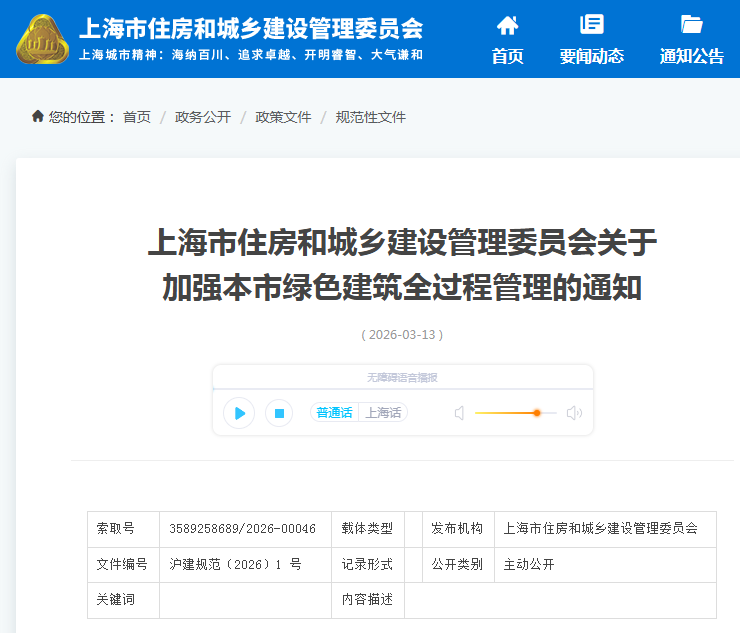Click the high volume speaker icon

click(574, 413)
